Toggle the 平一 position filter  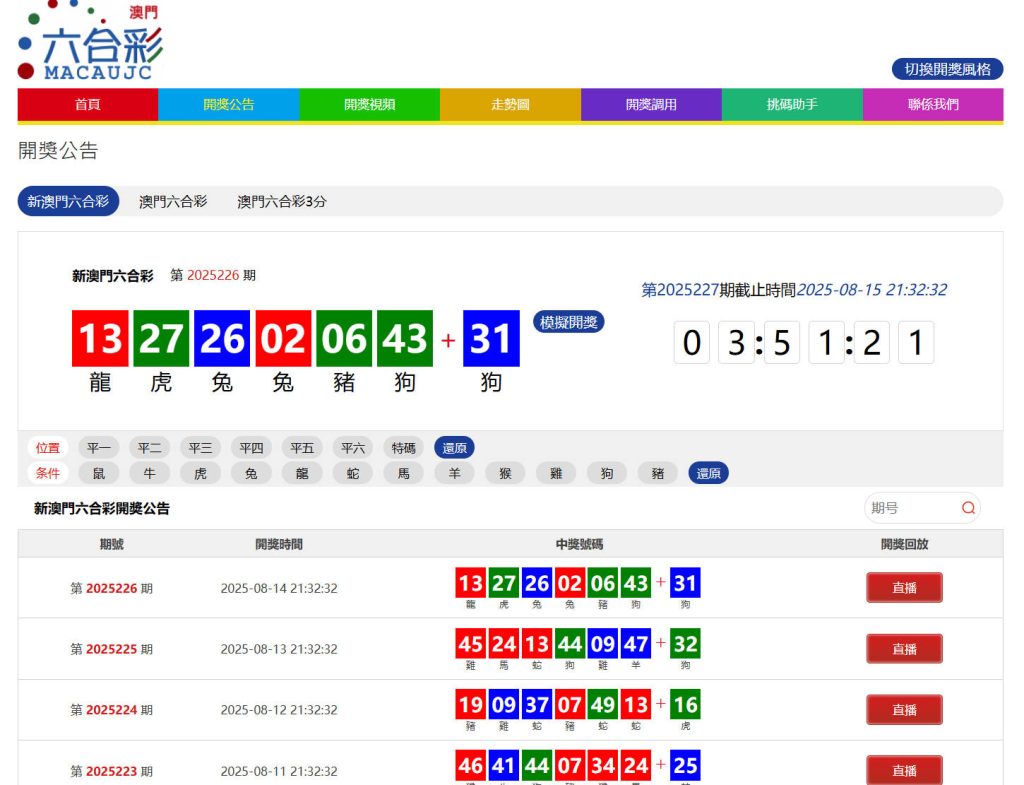pyautogui.click(x=98, y=447)
